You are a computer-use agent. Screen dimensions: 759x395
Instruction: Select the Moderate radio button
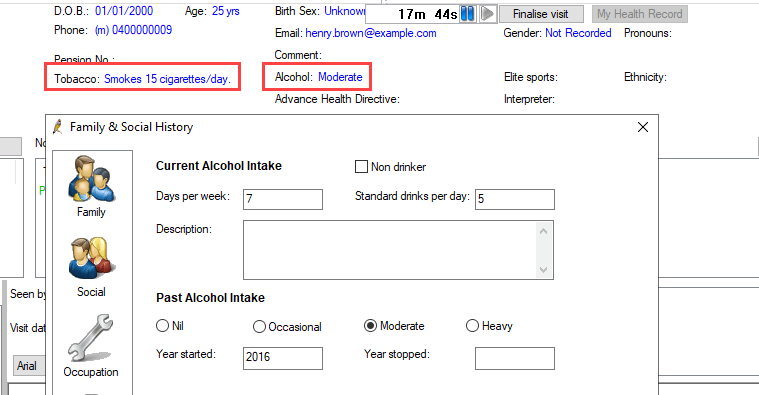tap(370, 326)
